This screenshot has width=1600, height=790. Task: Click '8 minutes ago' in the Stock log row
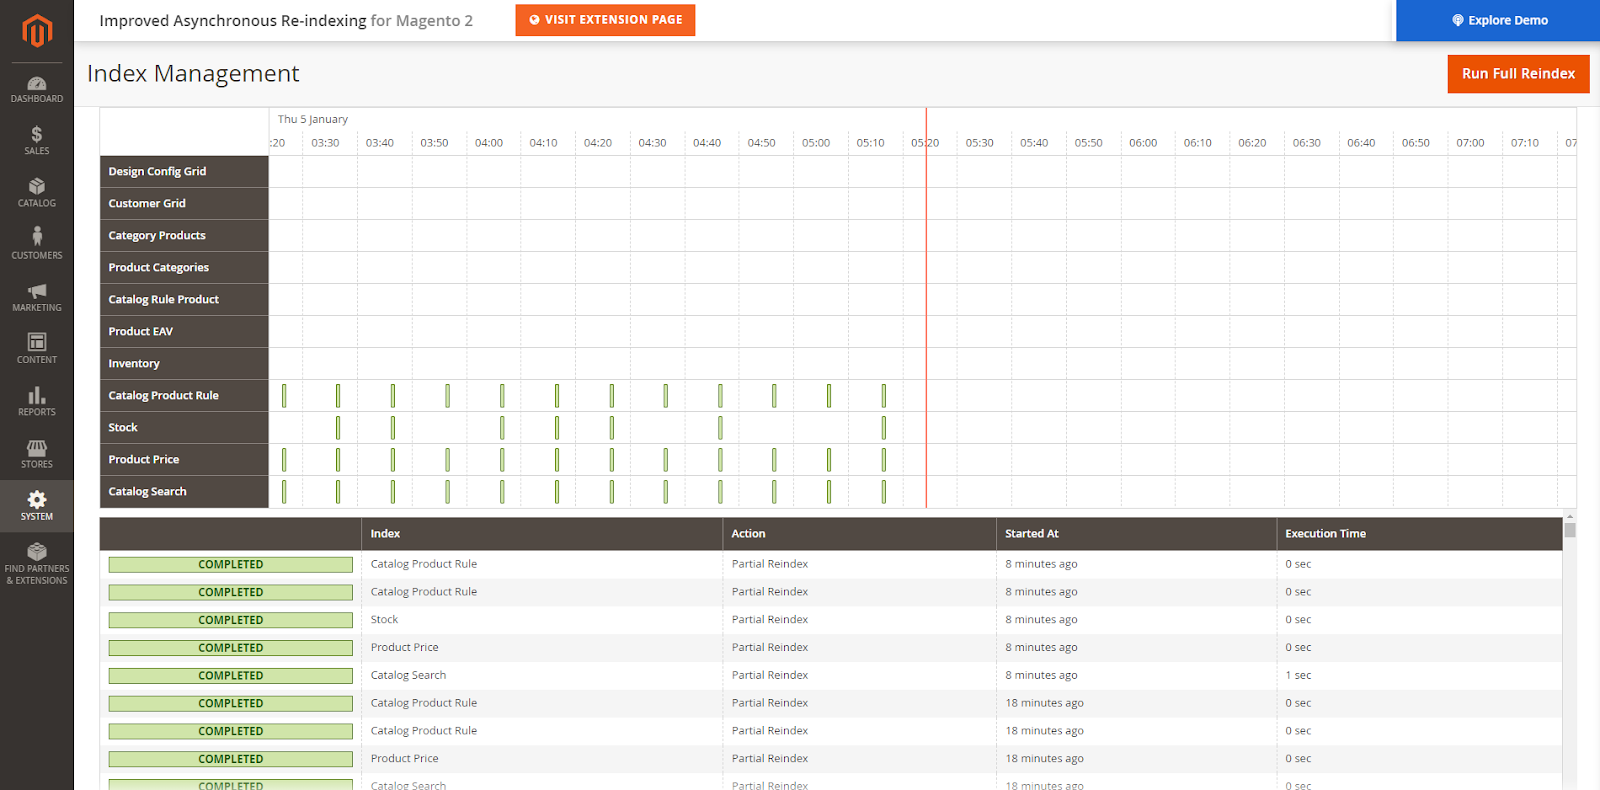1041,620
